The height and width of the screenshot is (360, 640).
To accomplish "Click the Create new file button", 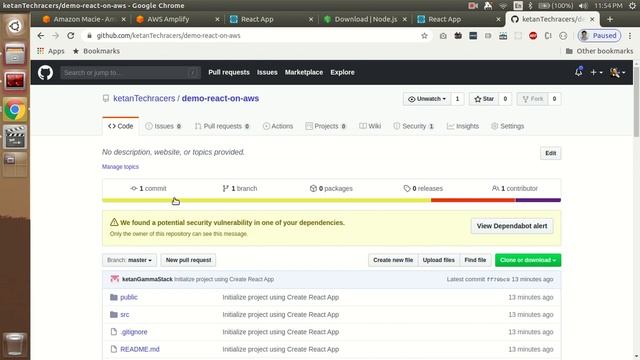I will coord(393,260).
